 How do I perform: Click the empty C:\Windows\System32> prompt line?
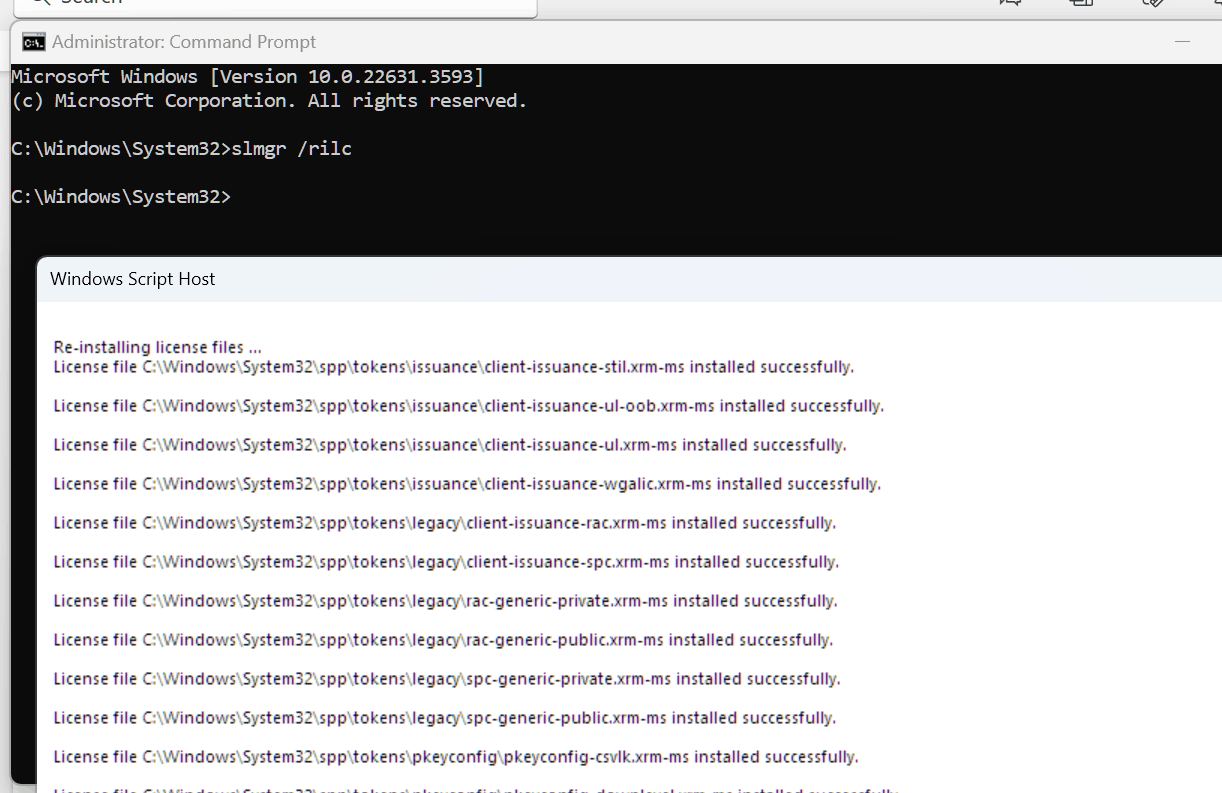121,197
